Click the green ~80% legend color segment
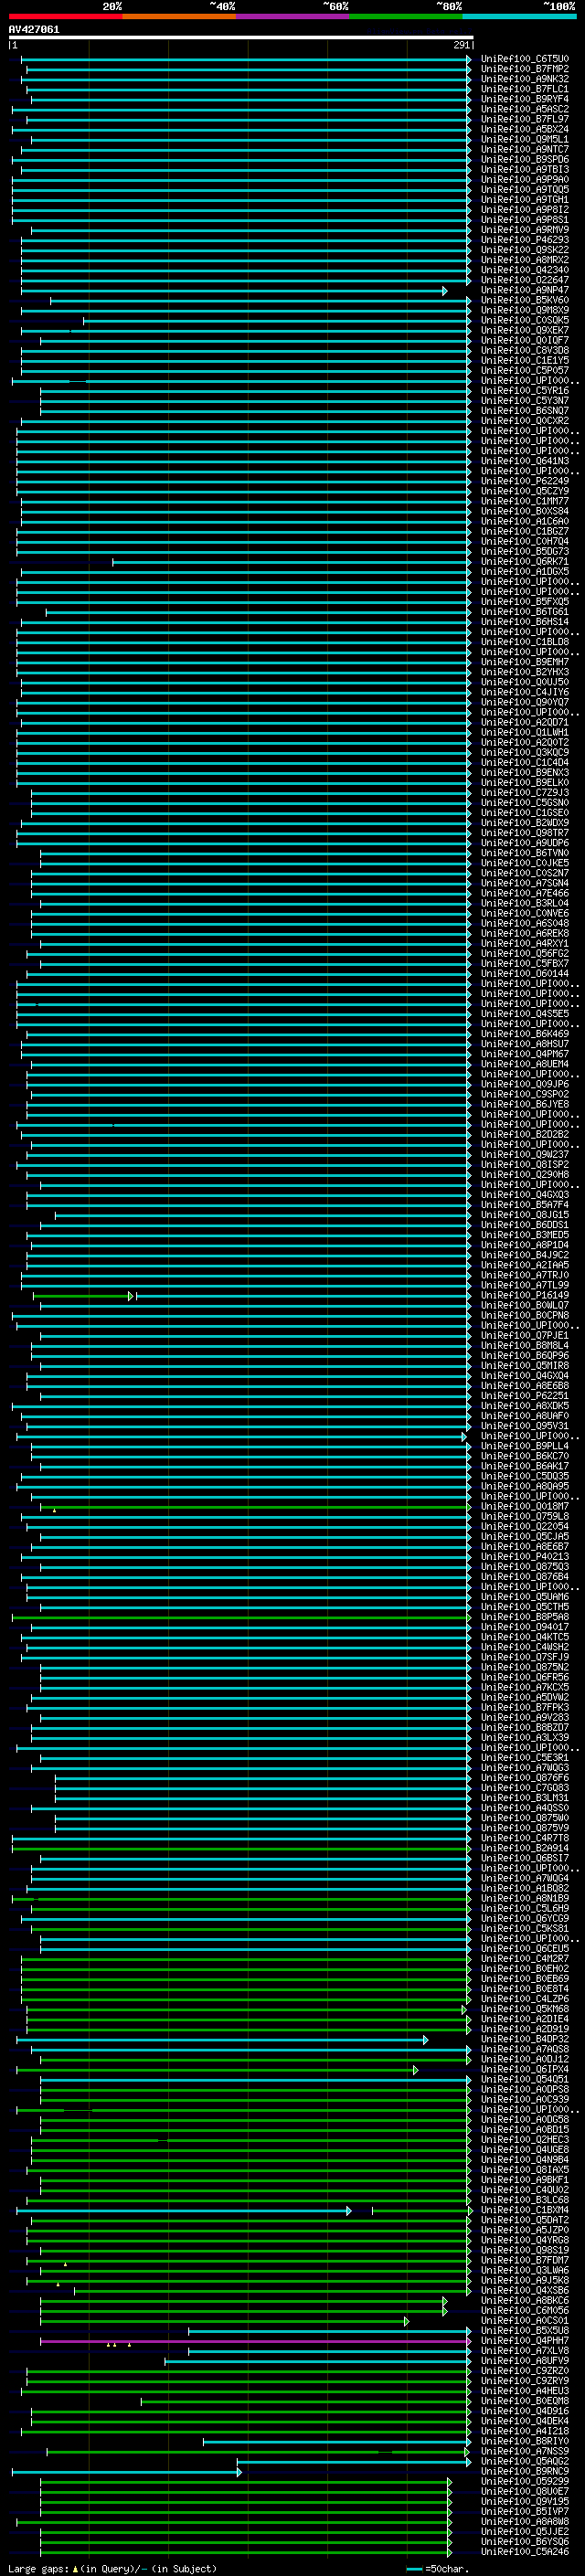This screenshot has width=585, height=2576. pos(406,16)
